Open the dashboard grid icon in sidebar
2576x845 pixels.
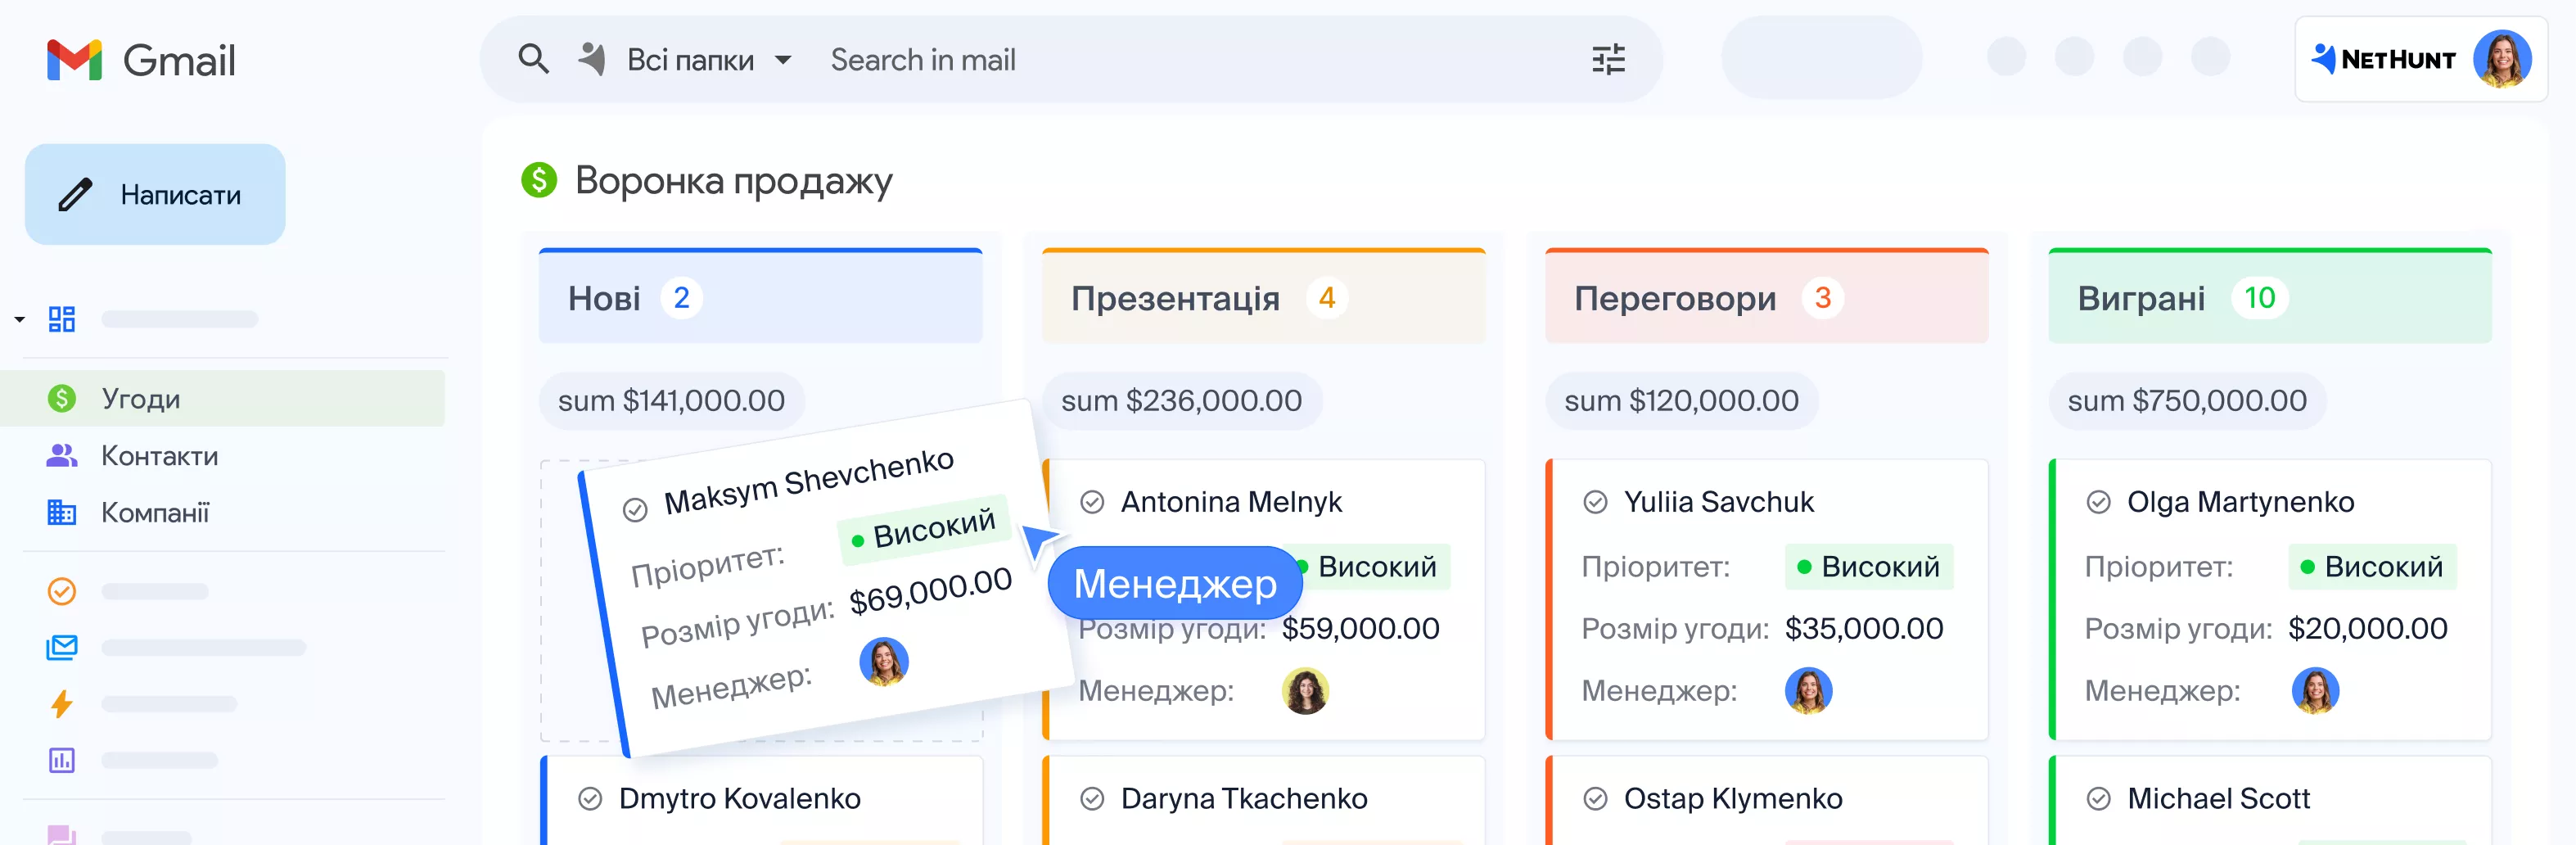click(x=62, y=319)
